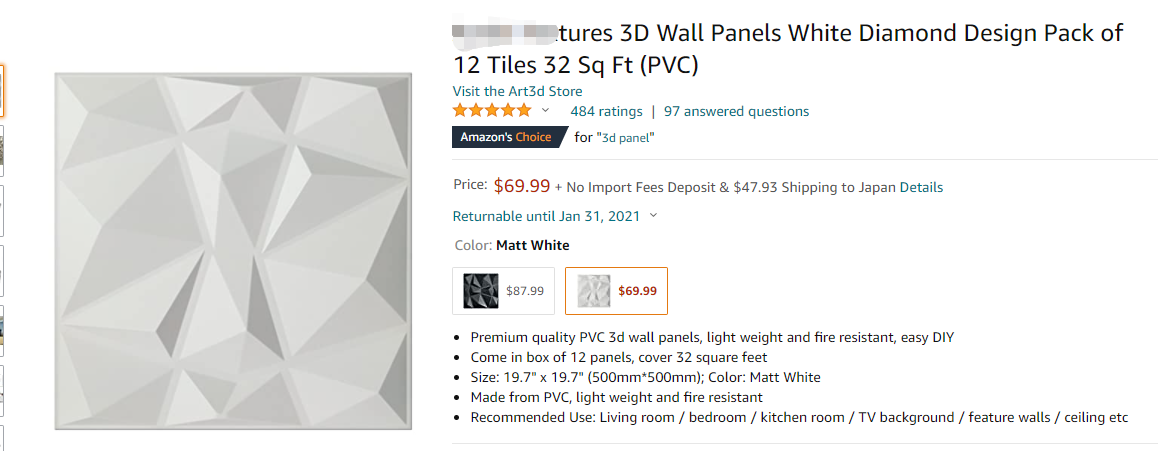
Task: Visit the Art3d Store link
Action: 517,91
